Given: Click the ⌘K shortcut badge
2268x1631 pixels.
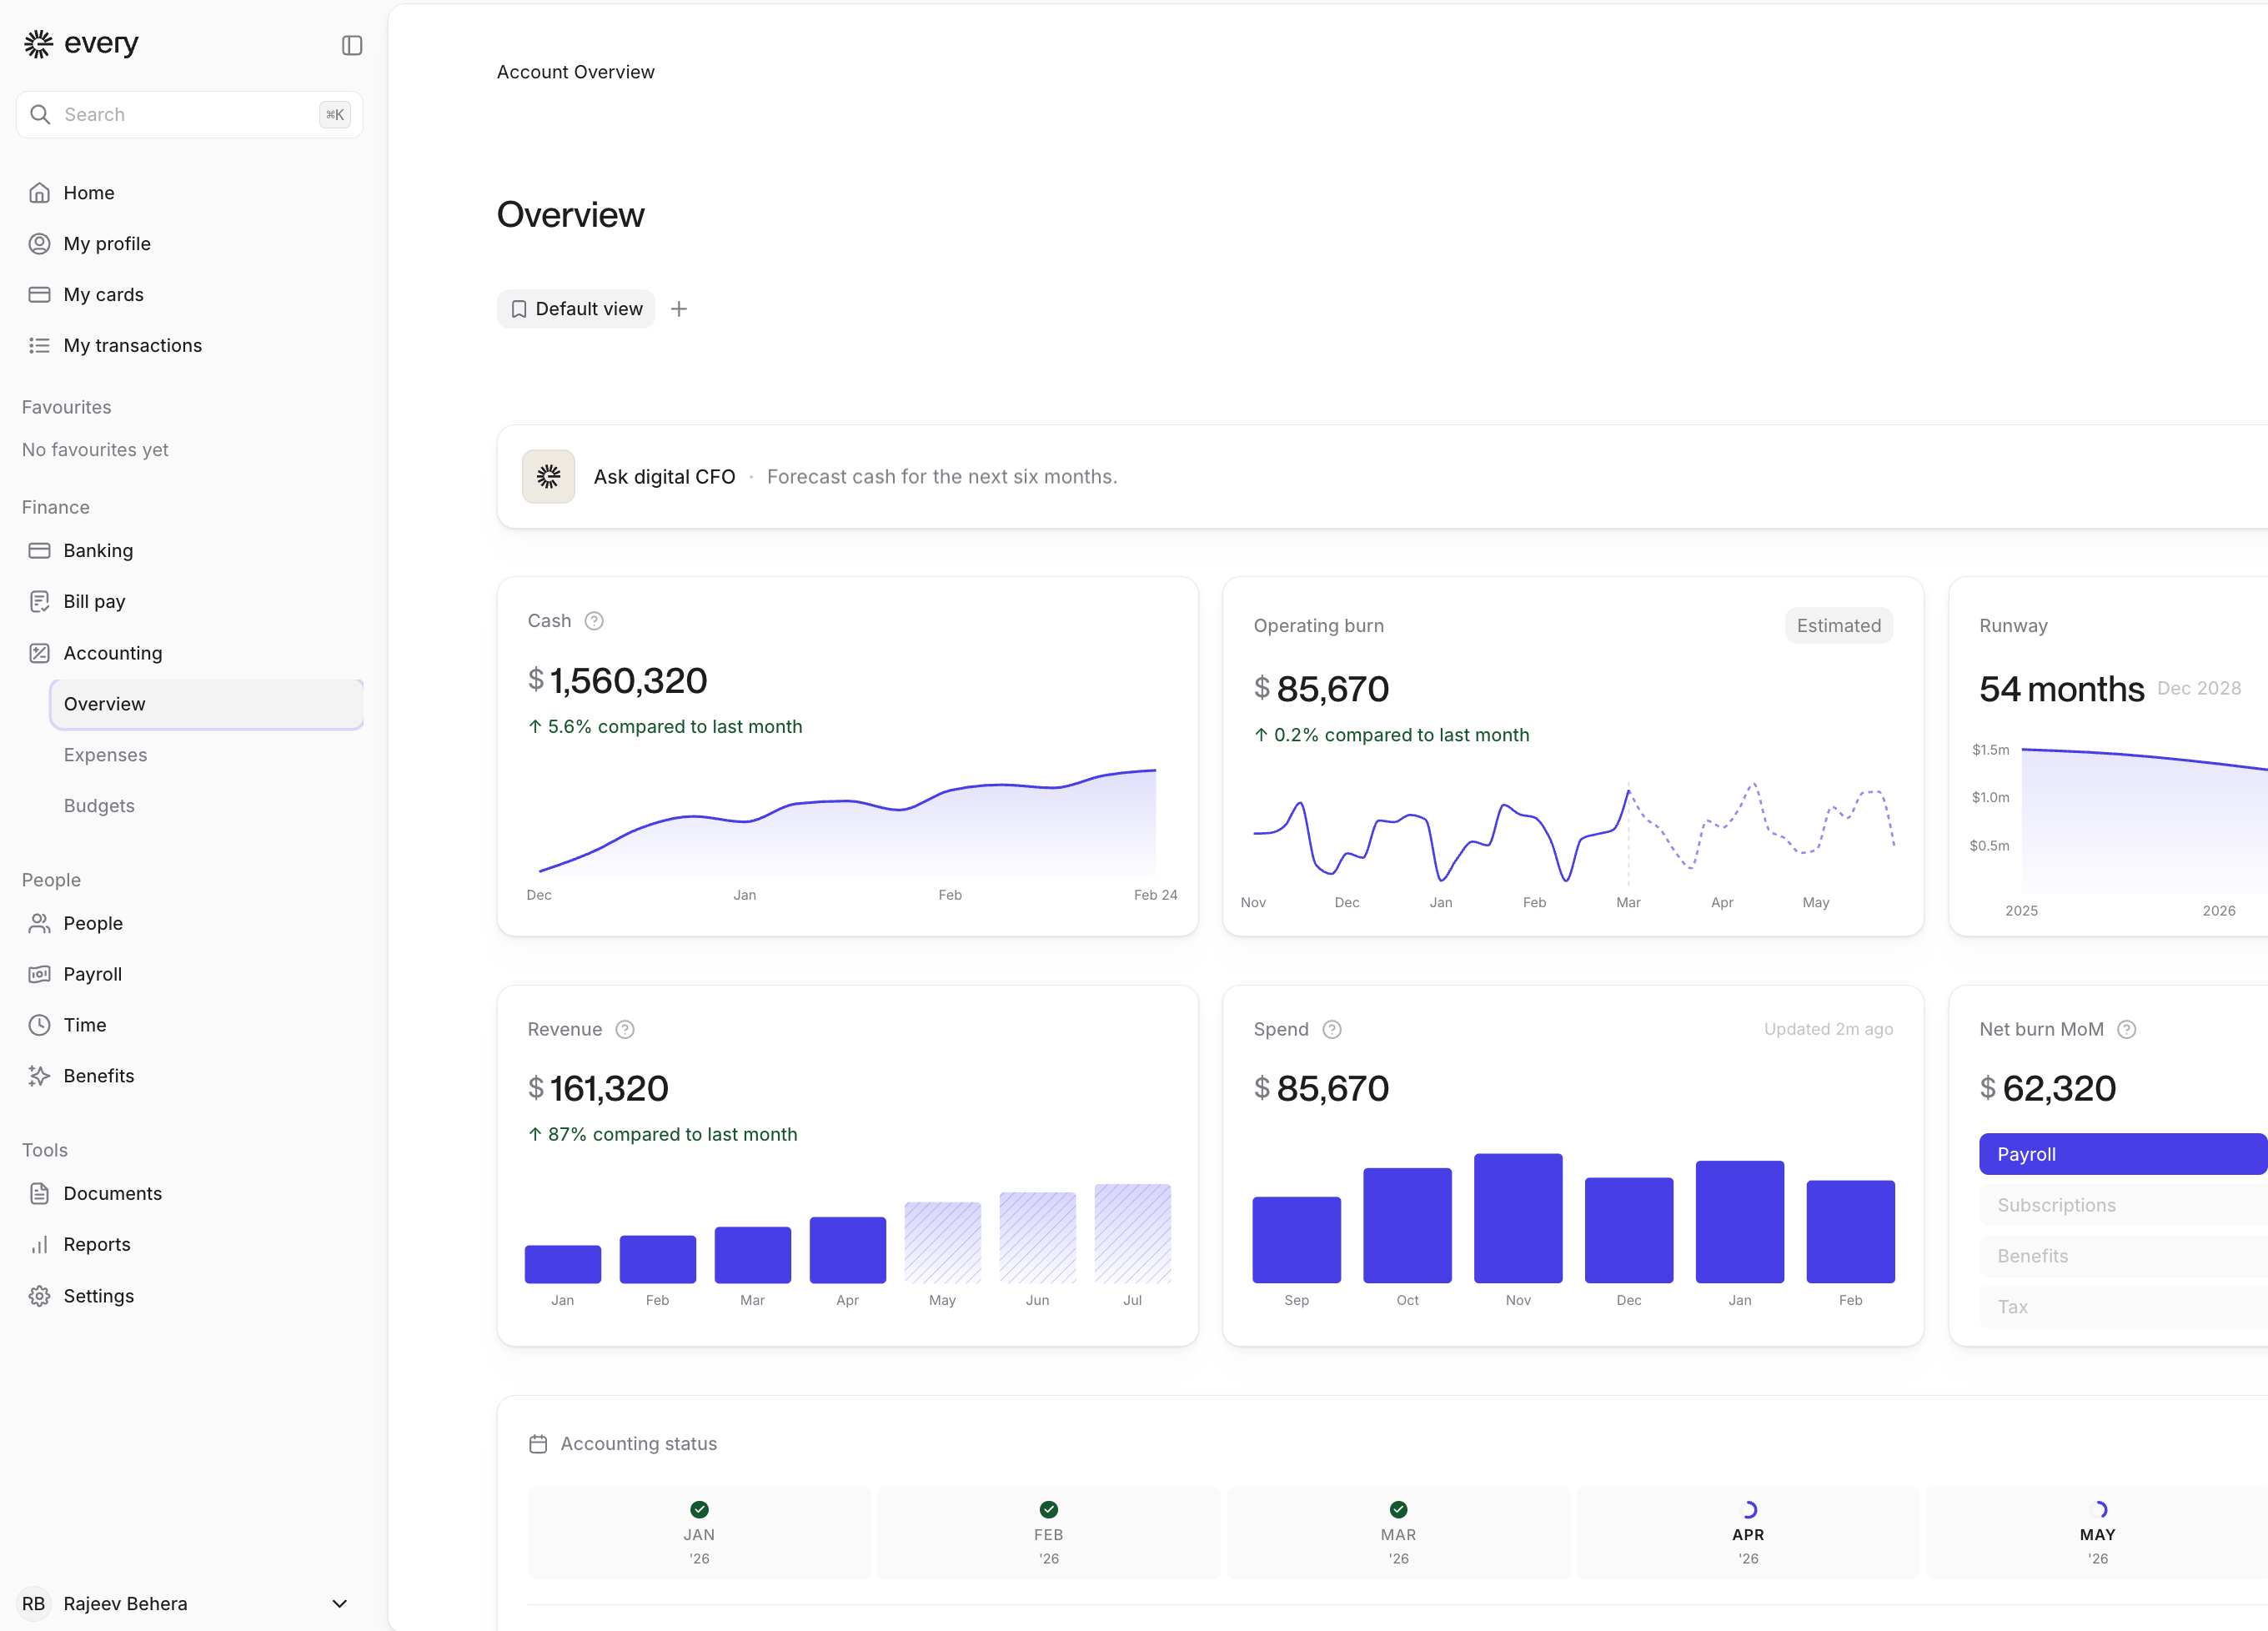Looking at the screenshot, I should click(335, 114).
